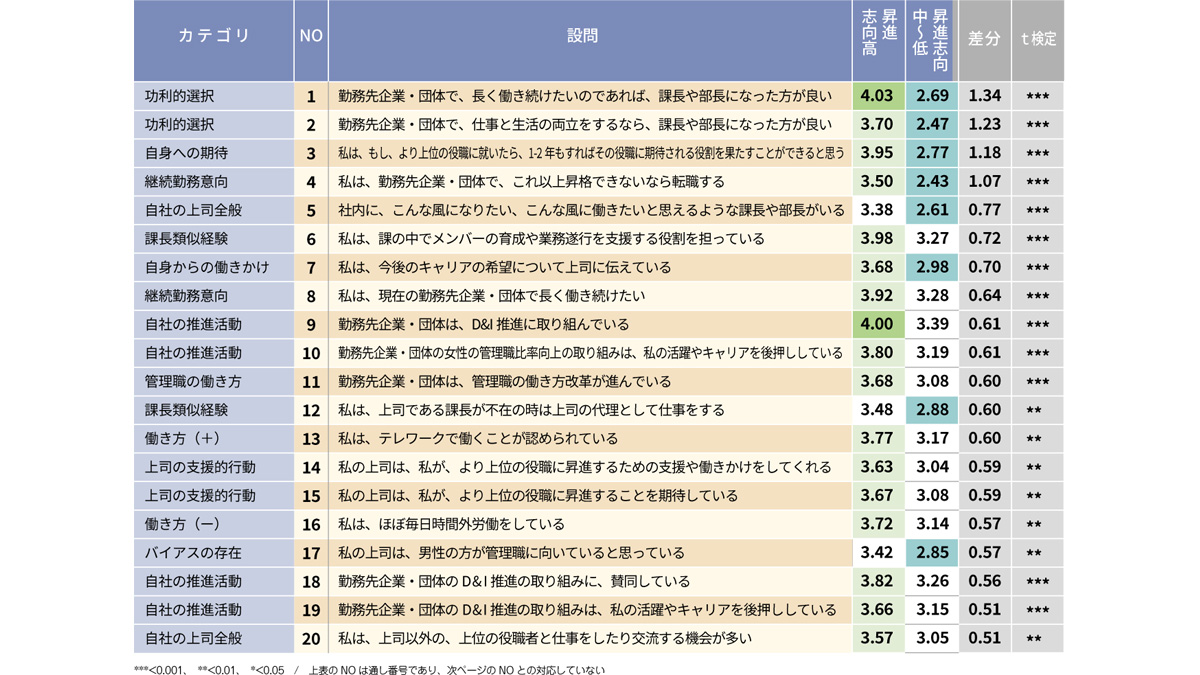The image size is (1200, 675).
Task: Select the question about 'メンバーの育成や業務遂行'
Action: 590,239
